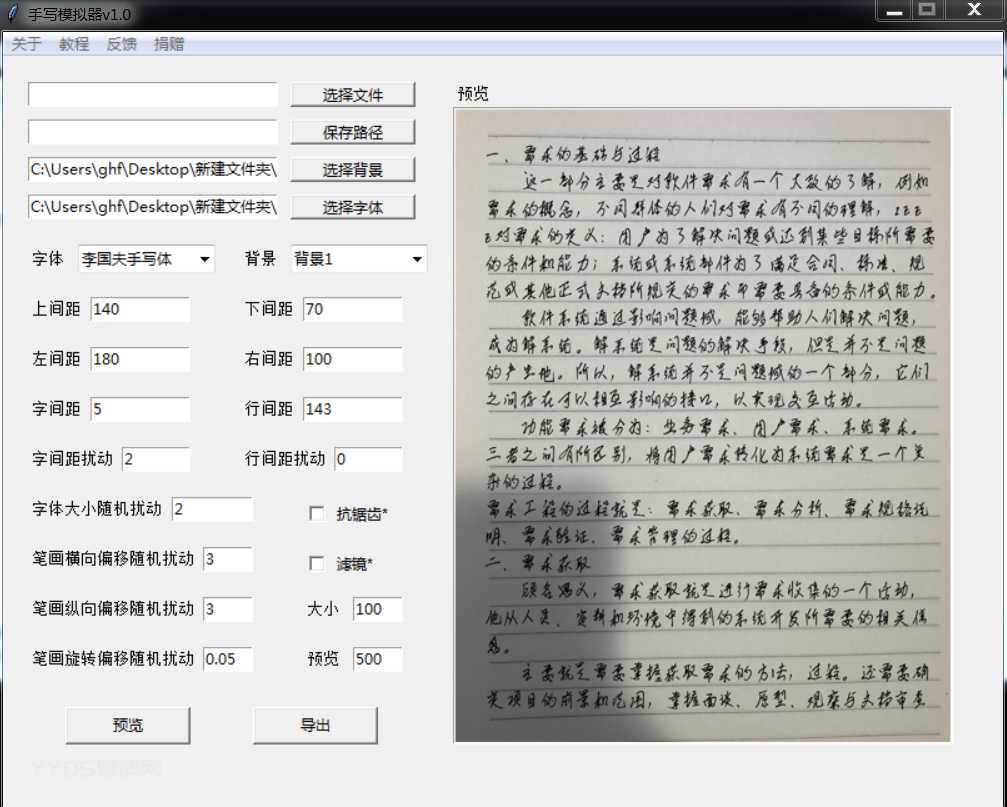
Task: Click the 保存路径 button
Action: pyautogui.click(x=352, y=132)
